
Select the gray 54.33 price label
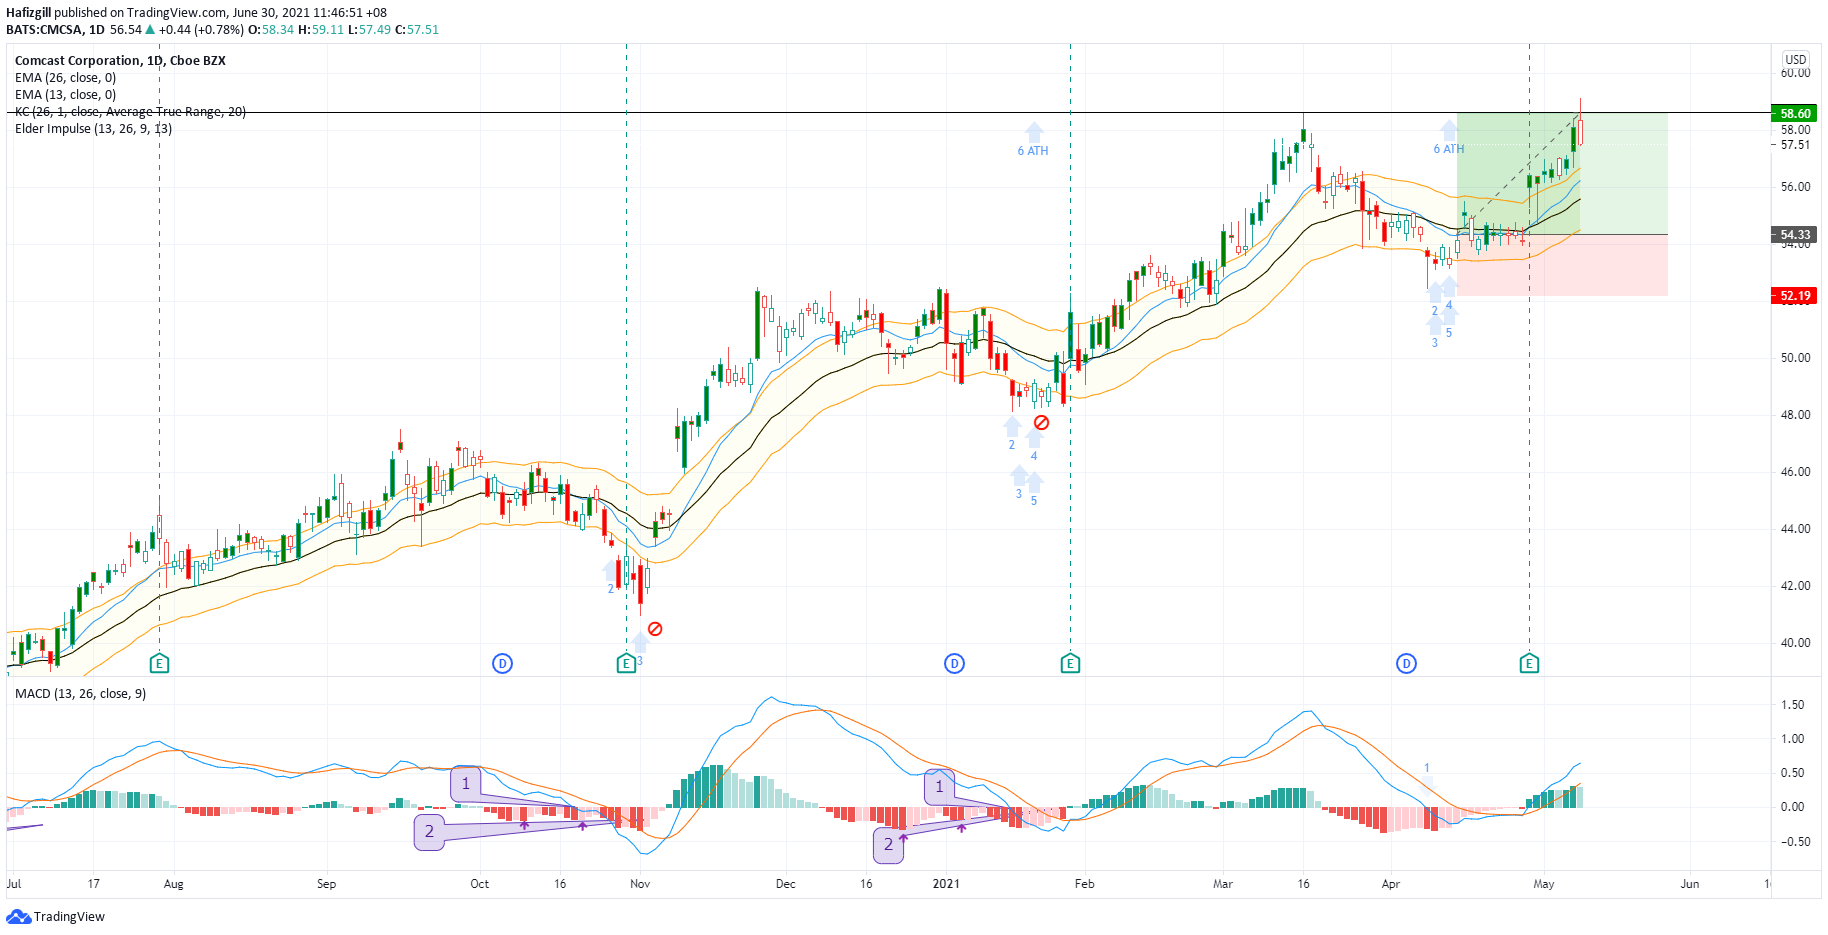1795,234
